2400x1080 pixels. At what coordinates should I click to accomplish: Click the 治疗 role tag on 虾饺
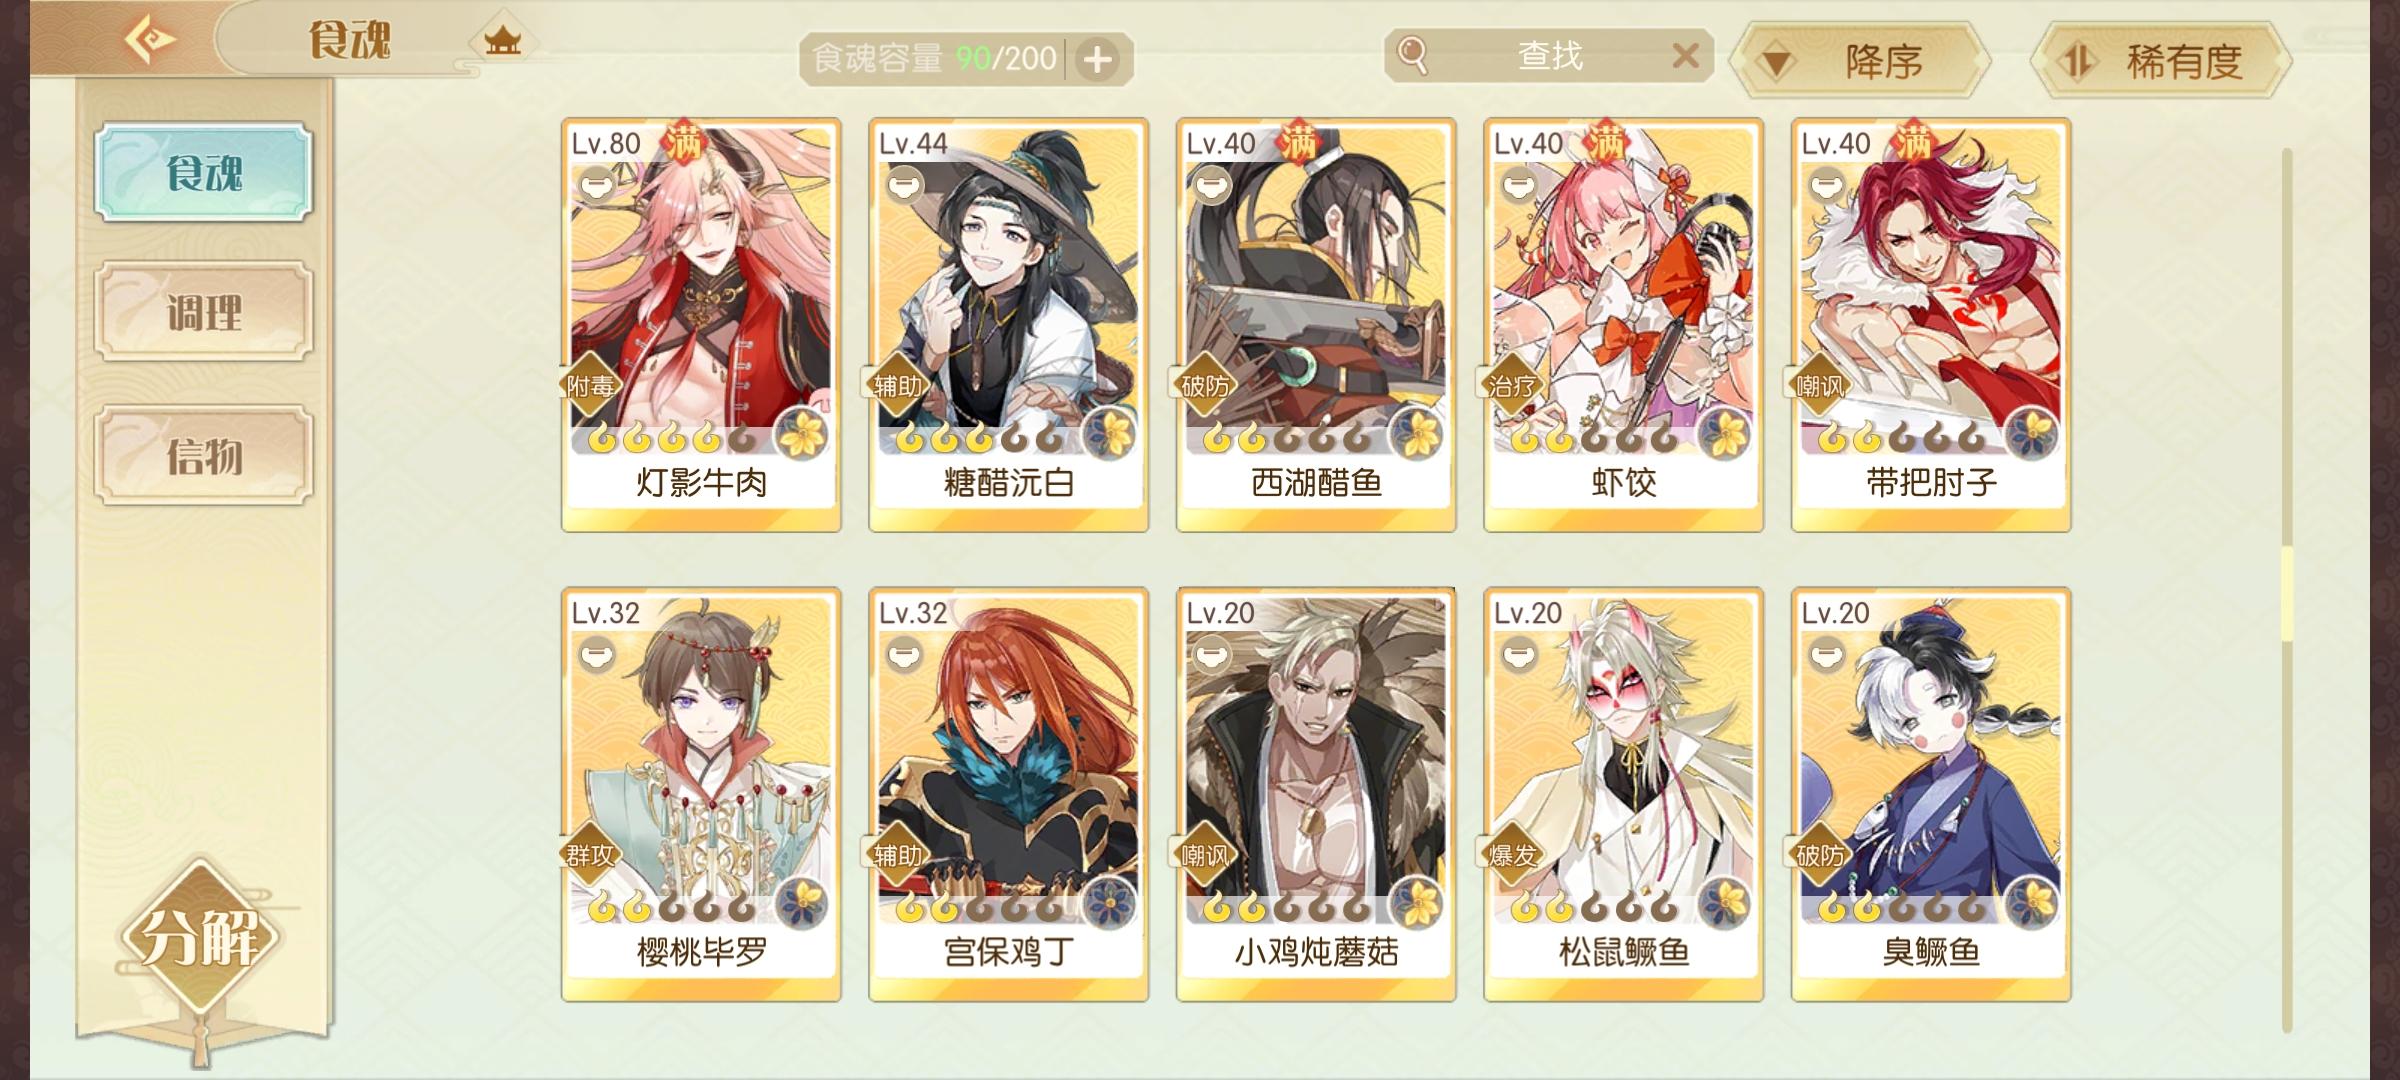1512,385
